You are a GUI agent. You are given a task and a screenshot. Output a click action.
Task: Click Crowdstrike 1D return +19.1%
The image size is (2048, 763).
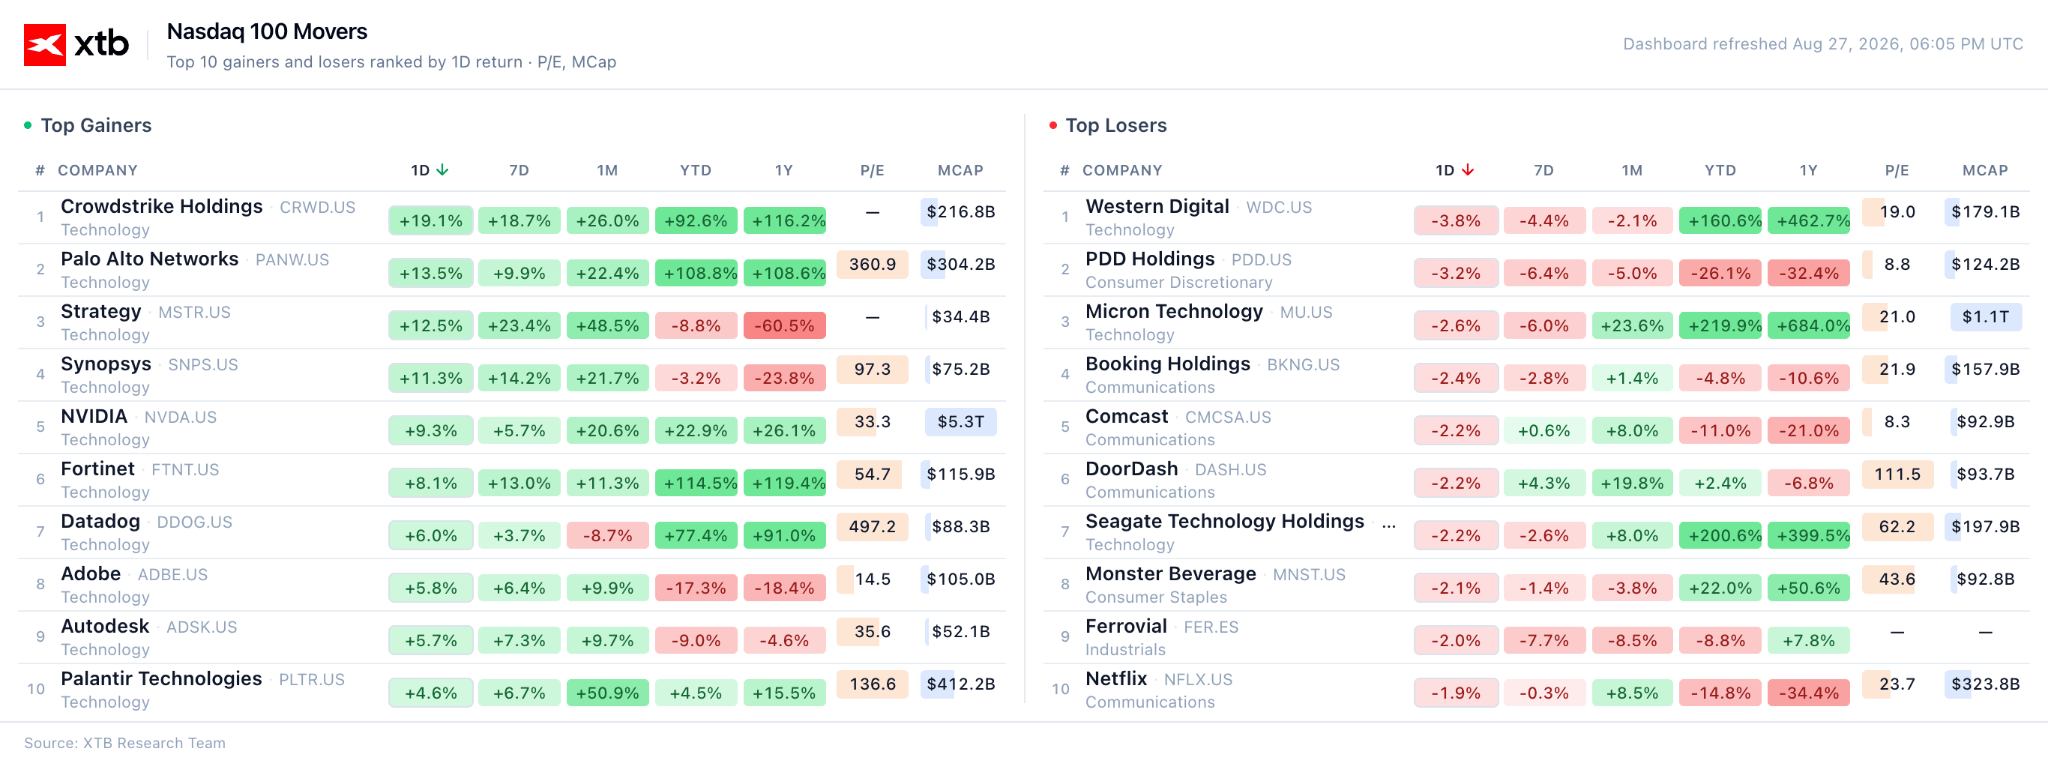(x=431, y=221)
